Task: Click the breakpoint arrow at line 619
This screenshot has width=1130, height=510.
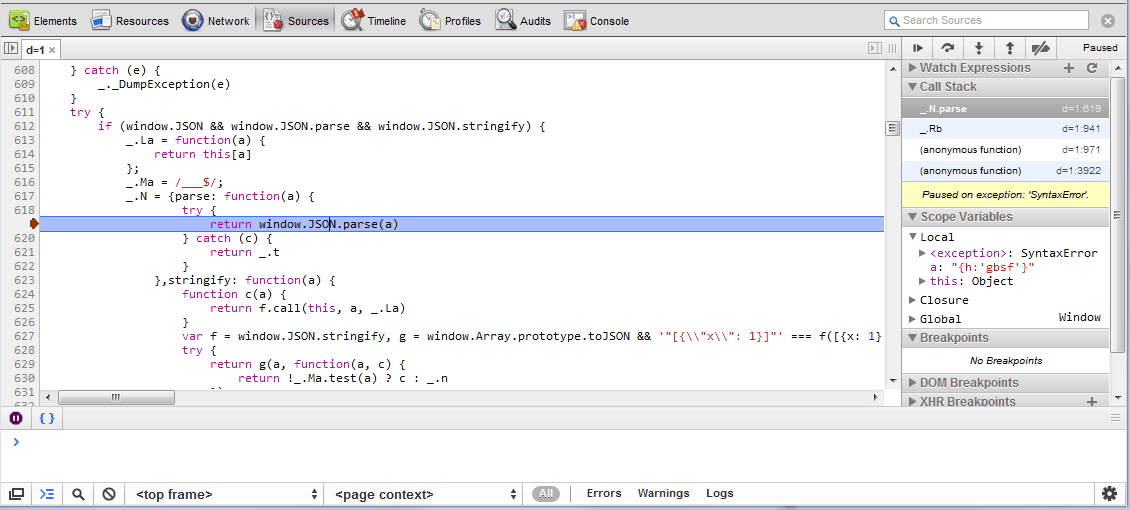Action: pyautogui.click(x=34, y=224)
